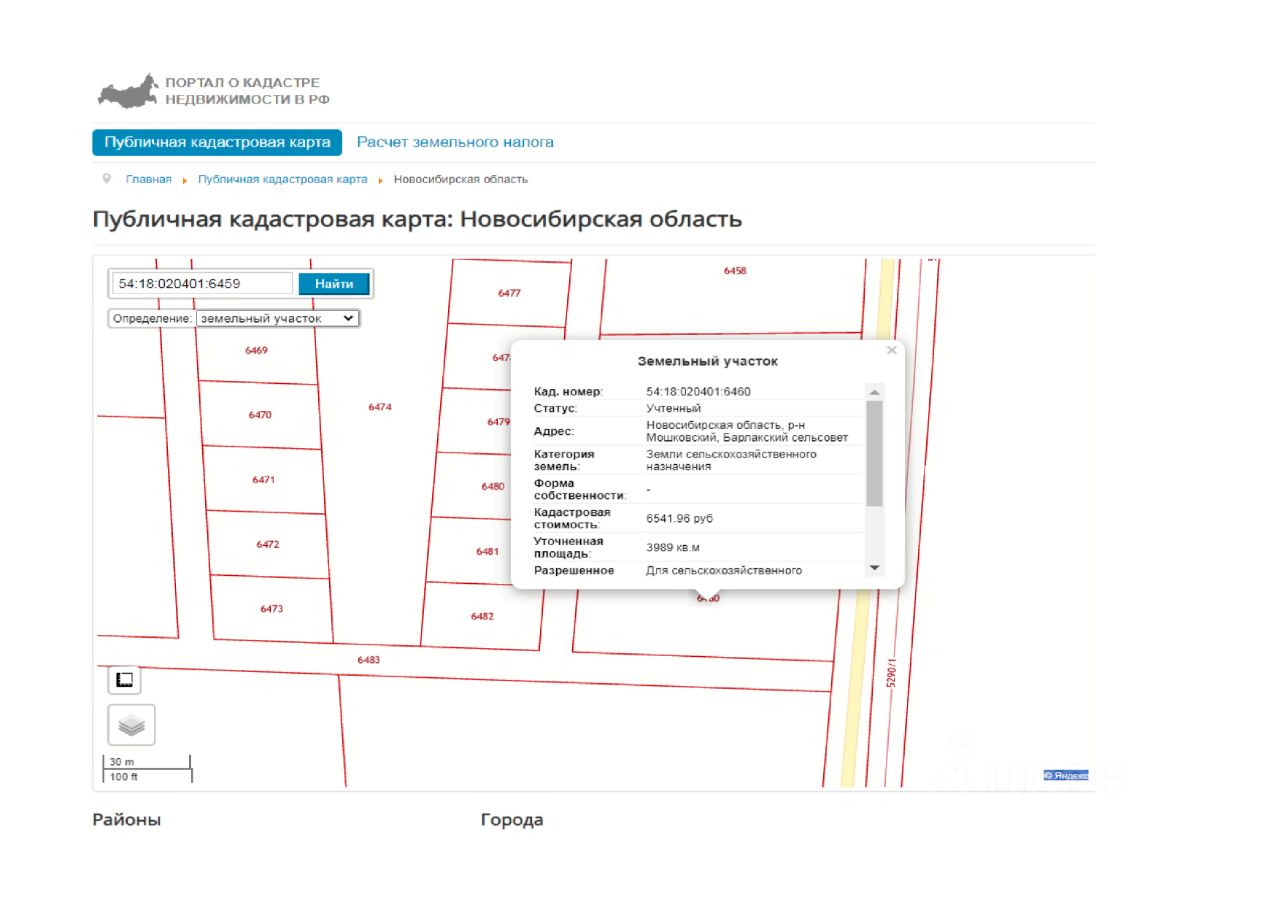Open 'Публичная кадастровая карта' tab
Screen dimensions: 1280x905
coord(217,142)
